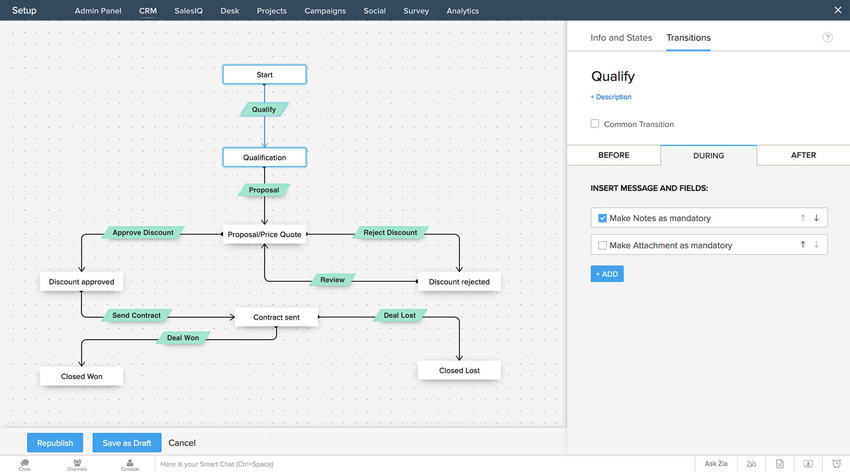Close the Setup window with X icon
Viewport: 850px width, 472px height.
pyautogui.click(x=838, y=10)
